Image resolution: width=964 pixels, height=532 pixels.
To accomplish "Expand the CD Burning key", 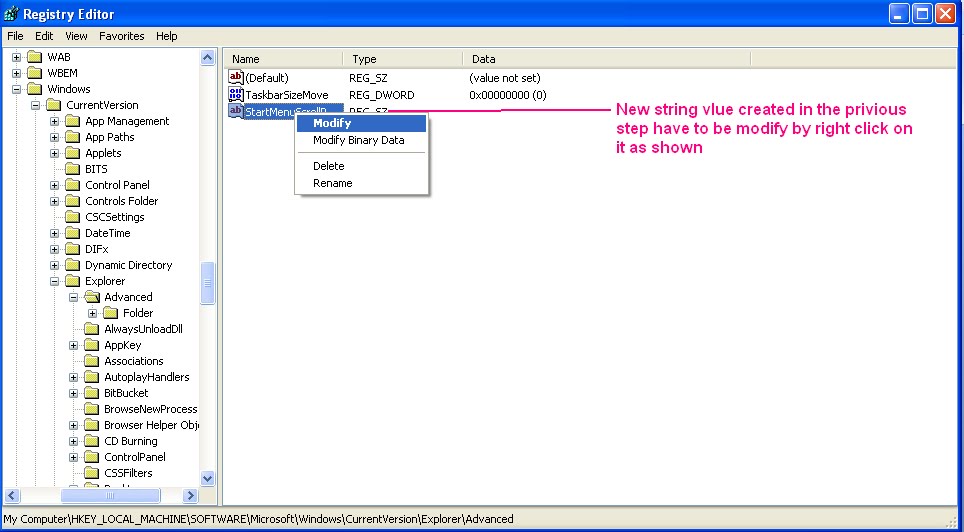I will click(74, 441).
